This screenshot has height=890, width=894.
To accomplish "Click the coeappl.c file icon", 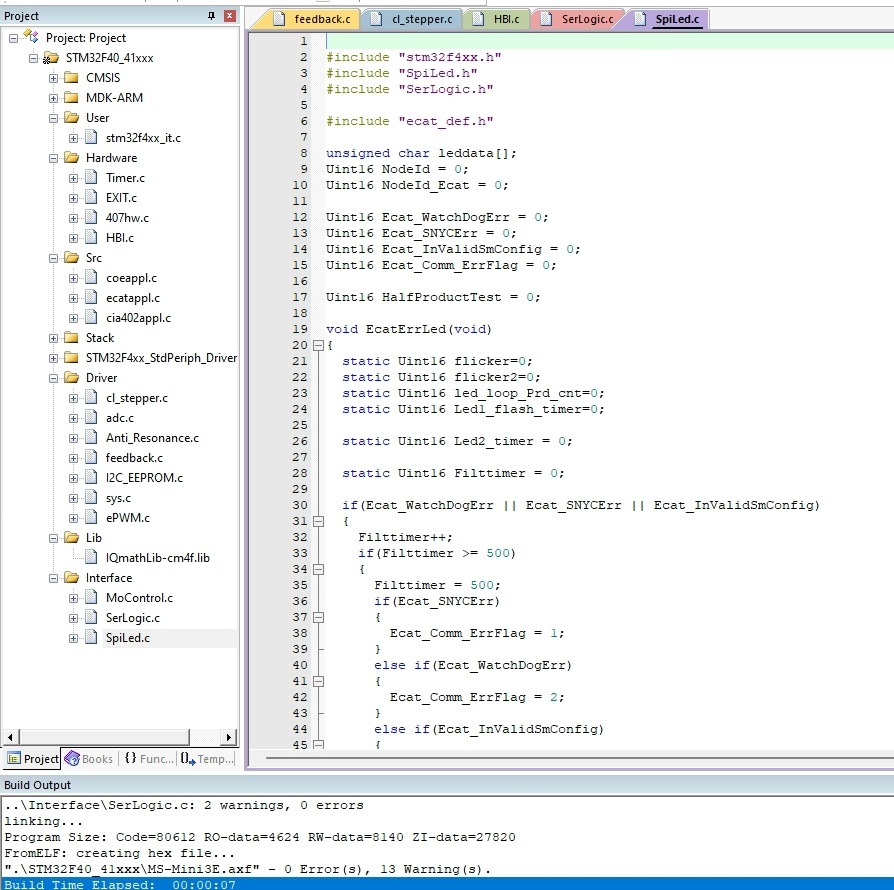I will tap(91, 278).
